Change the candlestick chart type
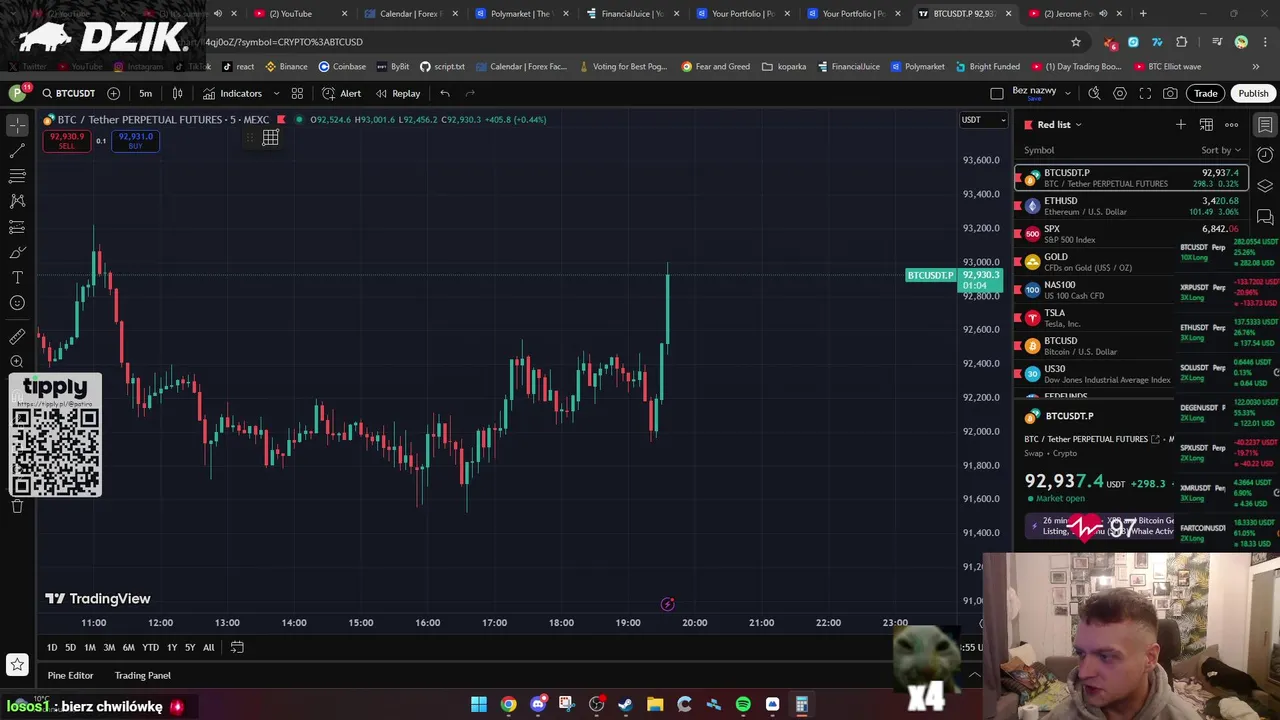The height and width of the screenshot is (720, 1280). 177,93
